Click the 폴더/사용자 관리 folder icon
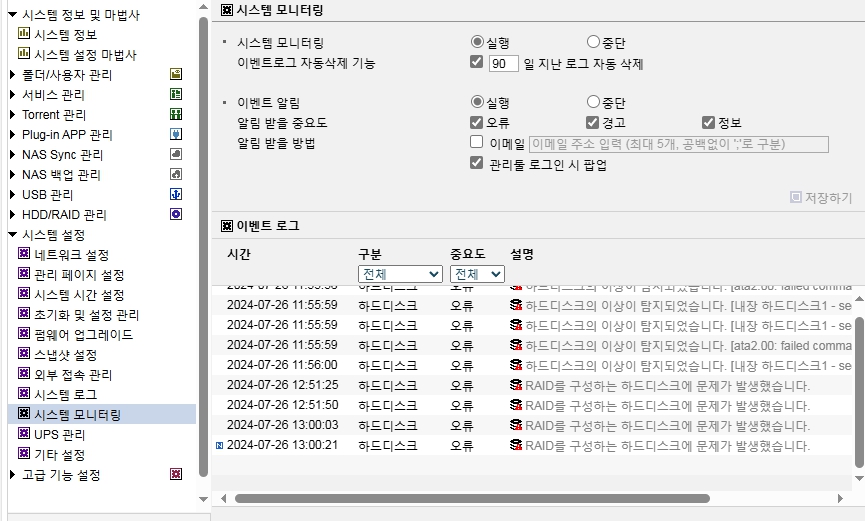Screen dimensions: 865x521 tap(176, 74)
